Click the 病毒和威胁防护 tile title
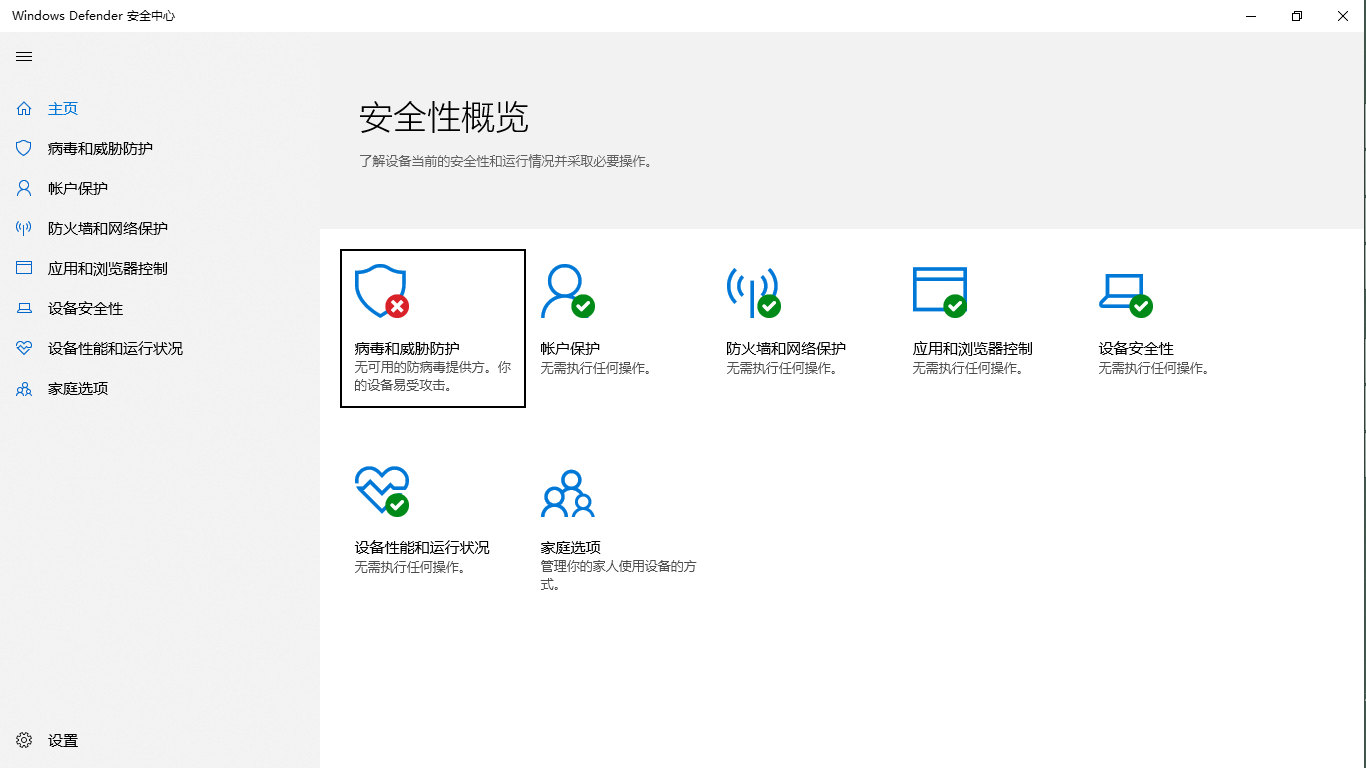The image size is (1366, 768). 407,348
